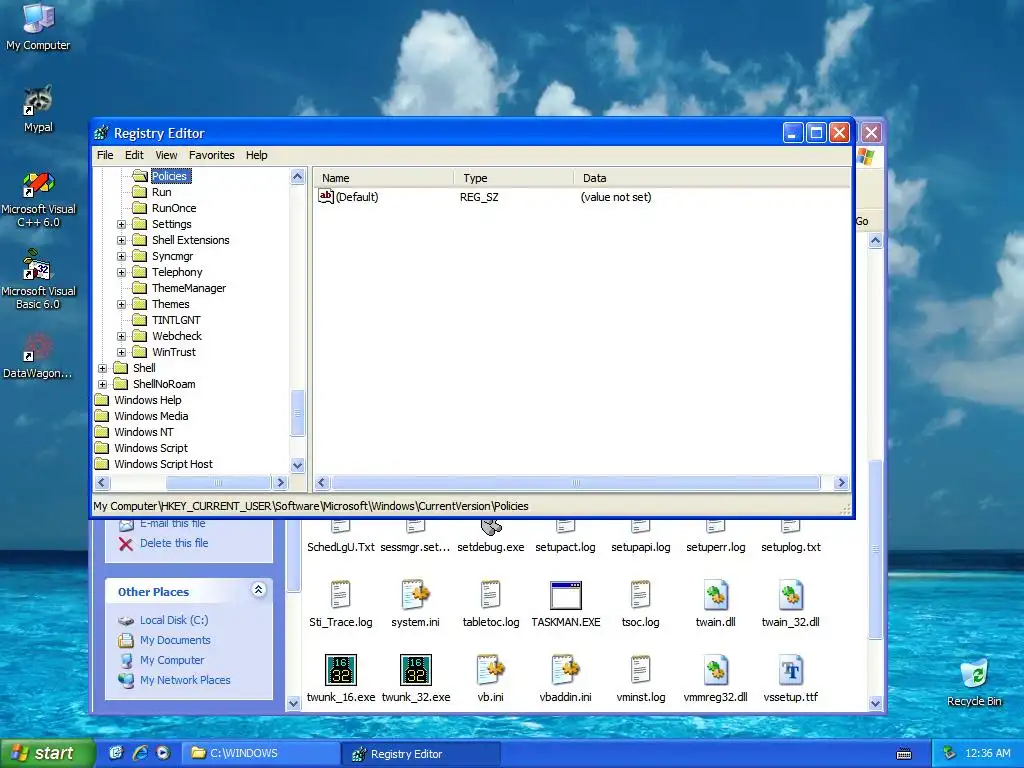Switch to C:\WINDOWS taskbar button
This screenshot has width=1024, height=768.
click(260, 753)
